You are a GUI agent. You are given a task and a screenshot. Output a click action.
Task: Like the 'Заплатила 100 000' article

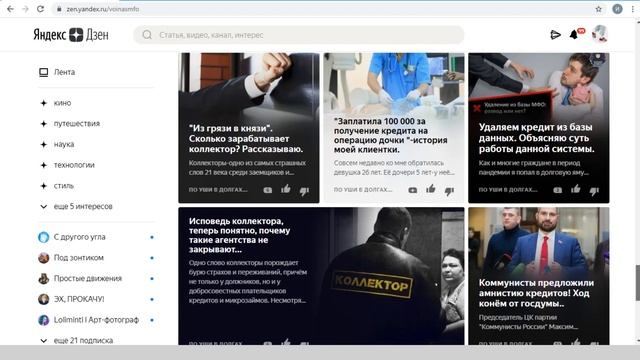click(x=431, y=189)
